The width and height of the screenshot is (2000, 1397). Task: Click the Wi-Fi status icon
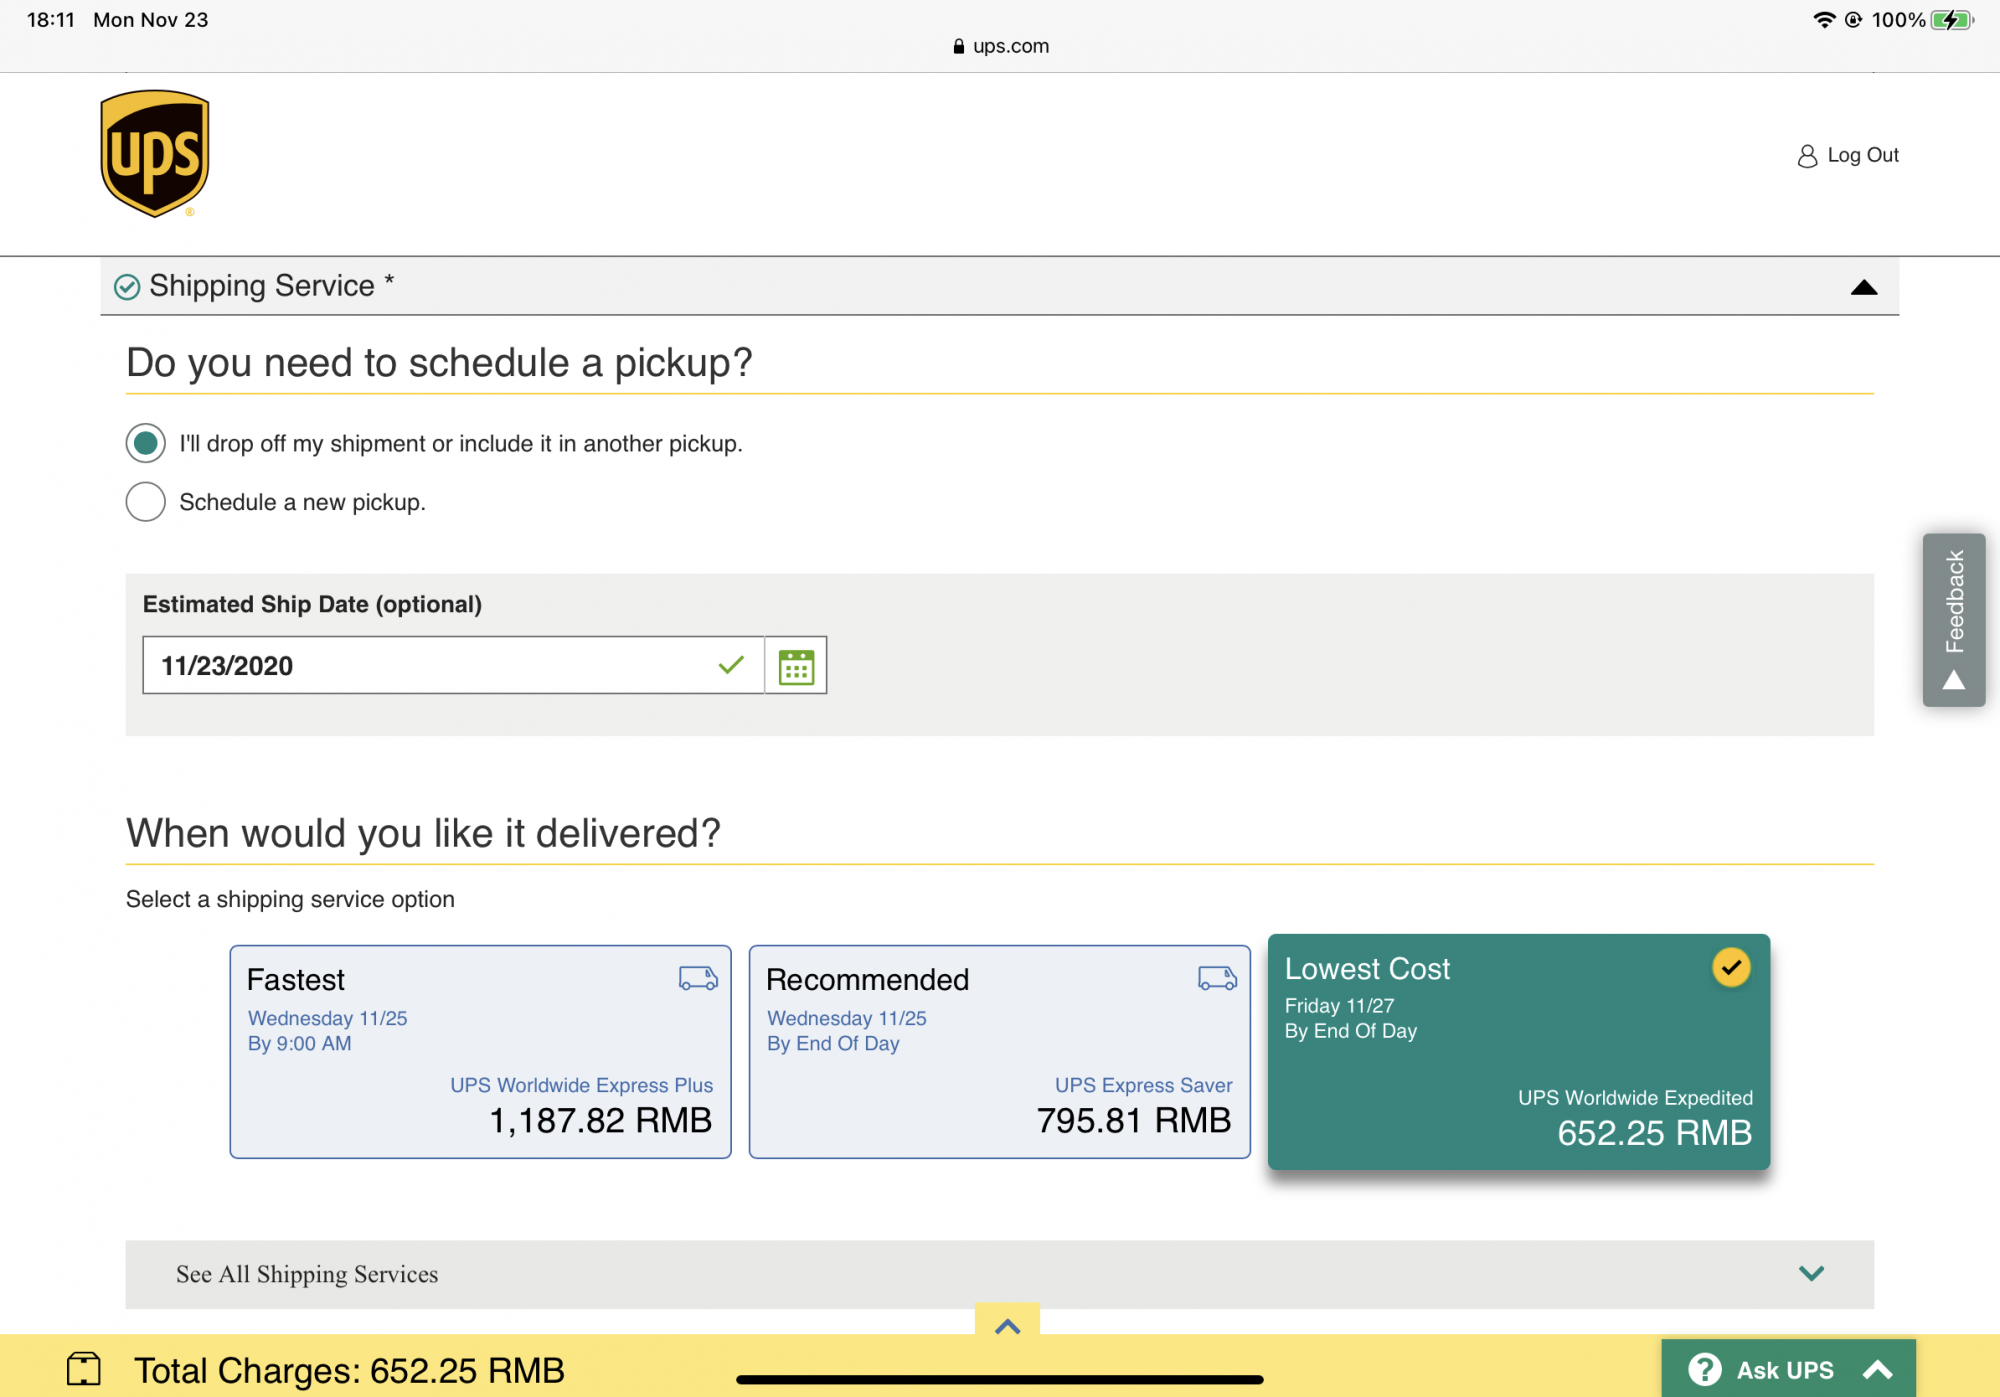coord(1824,20)
